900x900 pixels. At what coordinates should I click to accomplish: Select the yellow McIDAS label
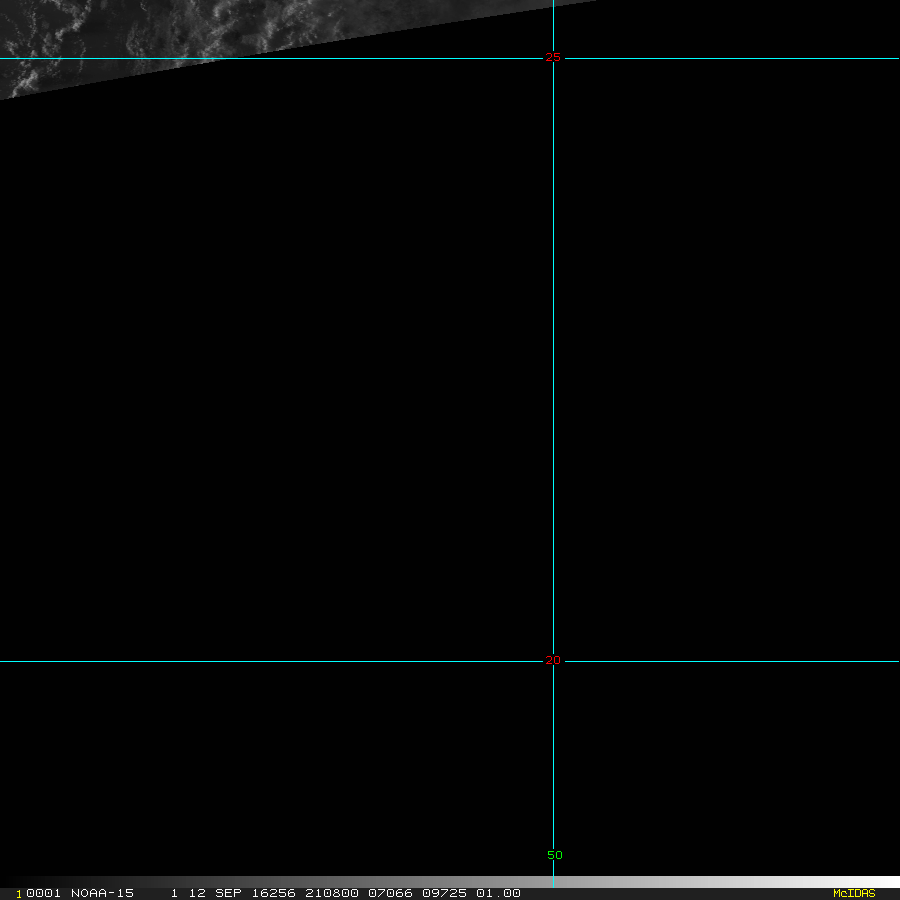tap(854, 893)
